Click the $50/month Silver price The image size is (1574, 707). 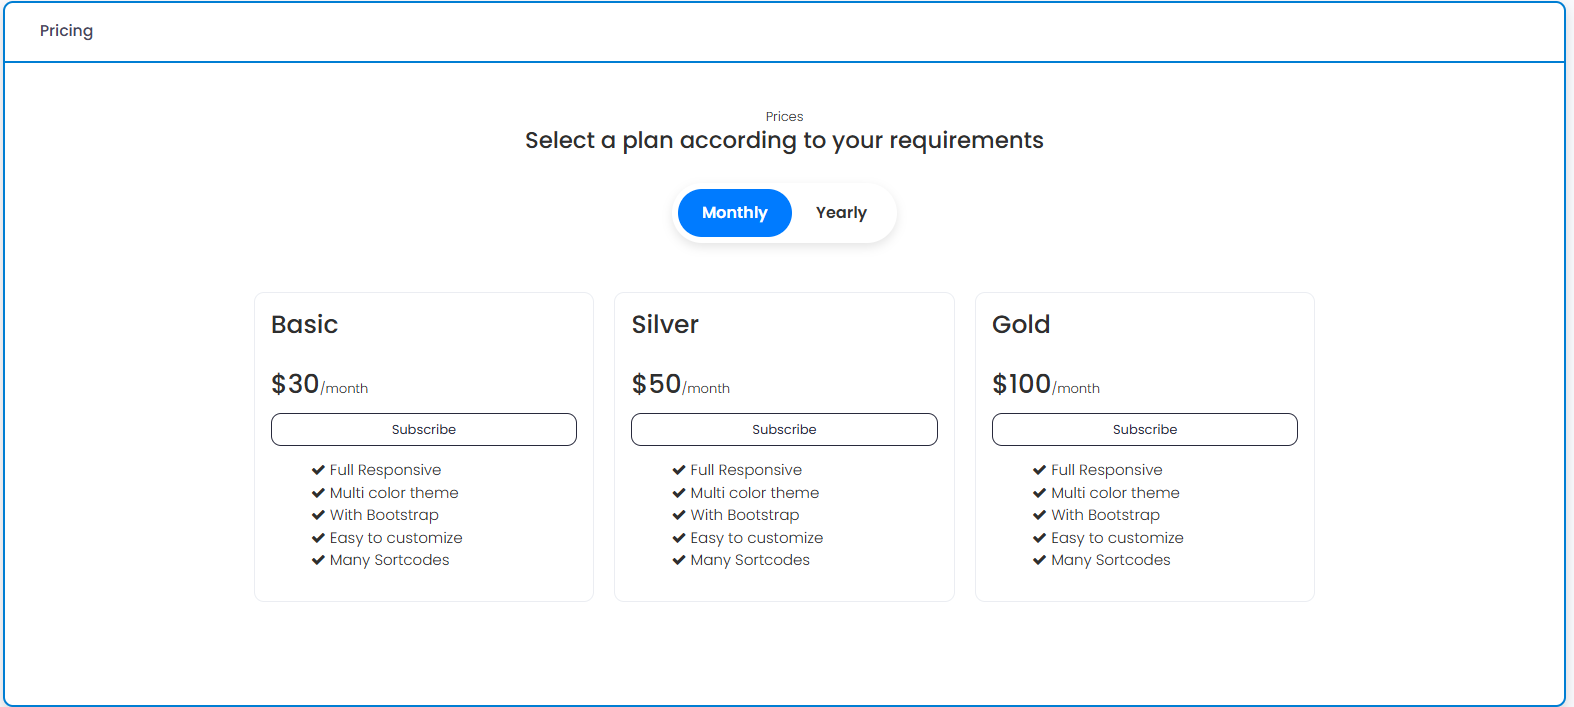tap(680, 385)
